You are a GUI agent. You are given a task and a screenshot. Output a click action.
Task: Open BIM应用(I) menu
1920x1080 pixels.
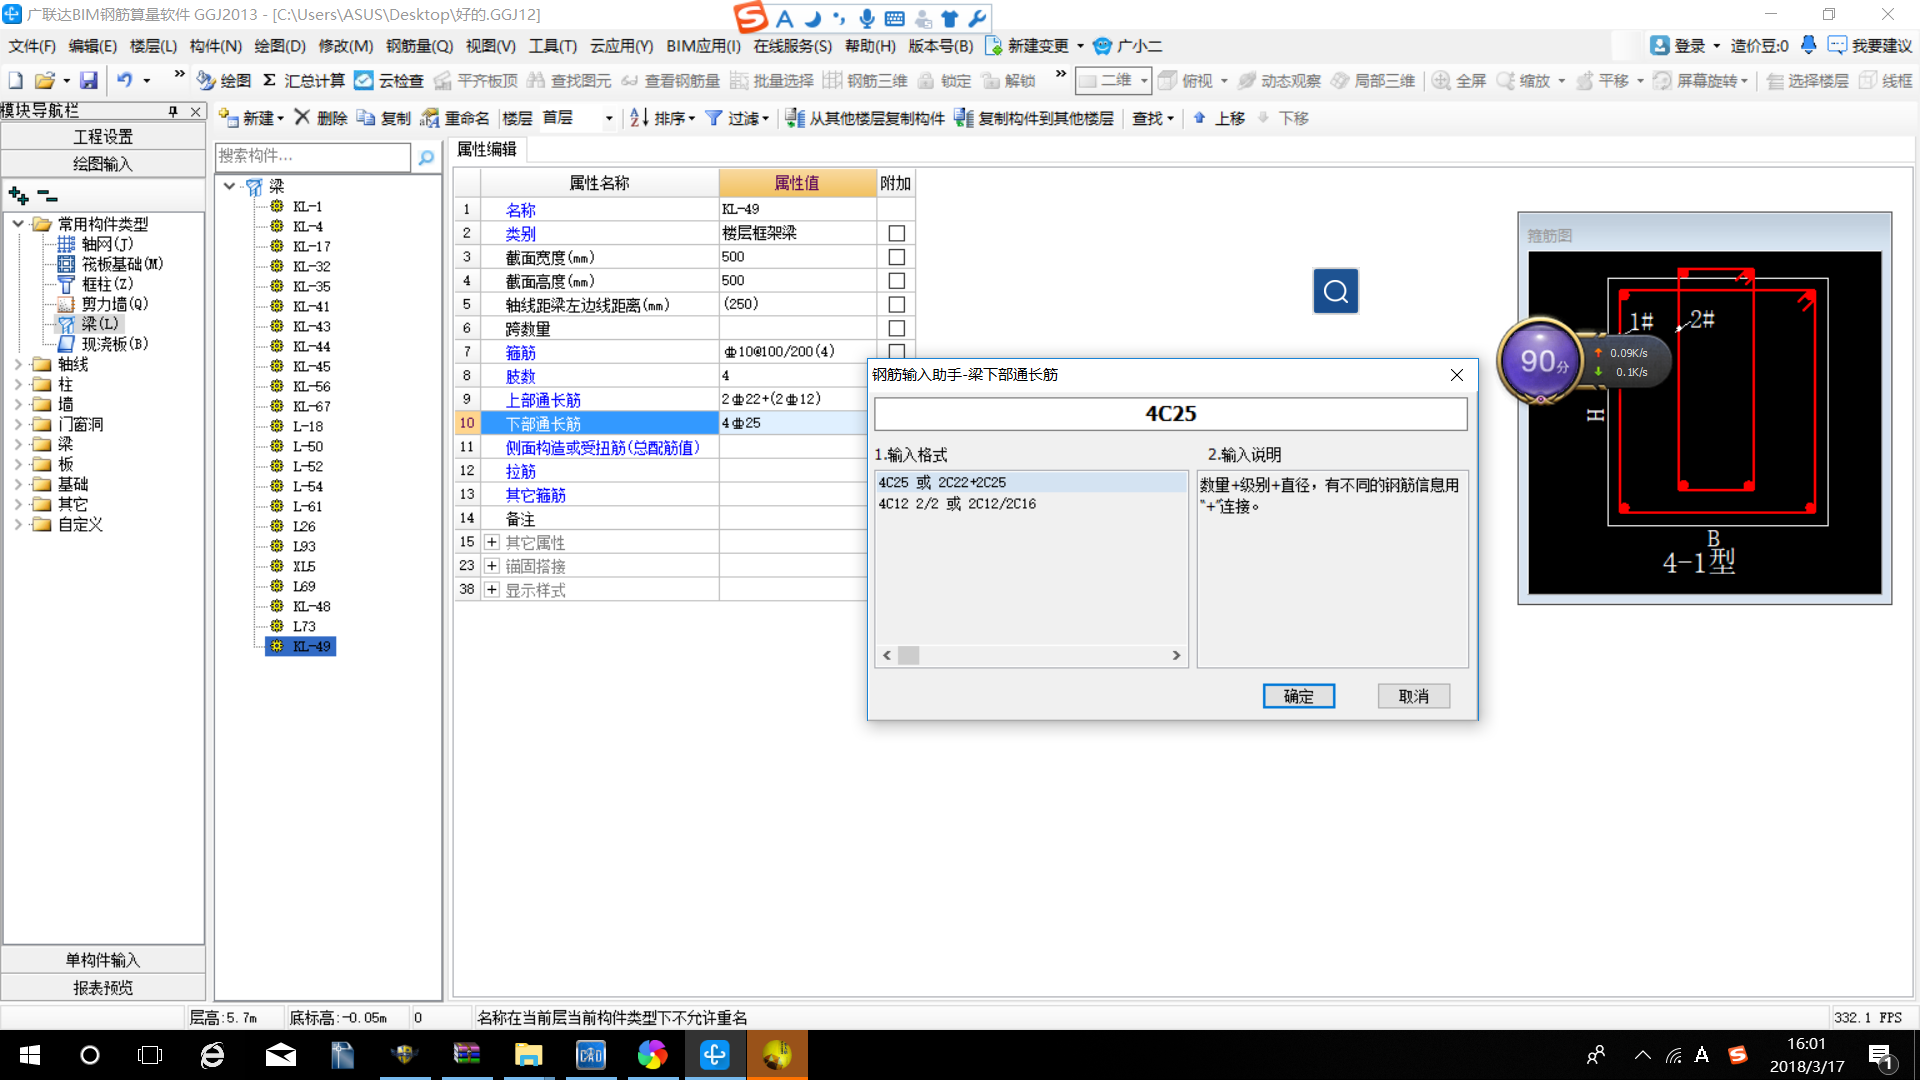click(703, 46)
